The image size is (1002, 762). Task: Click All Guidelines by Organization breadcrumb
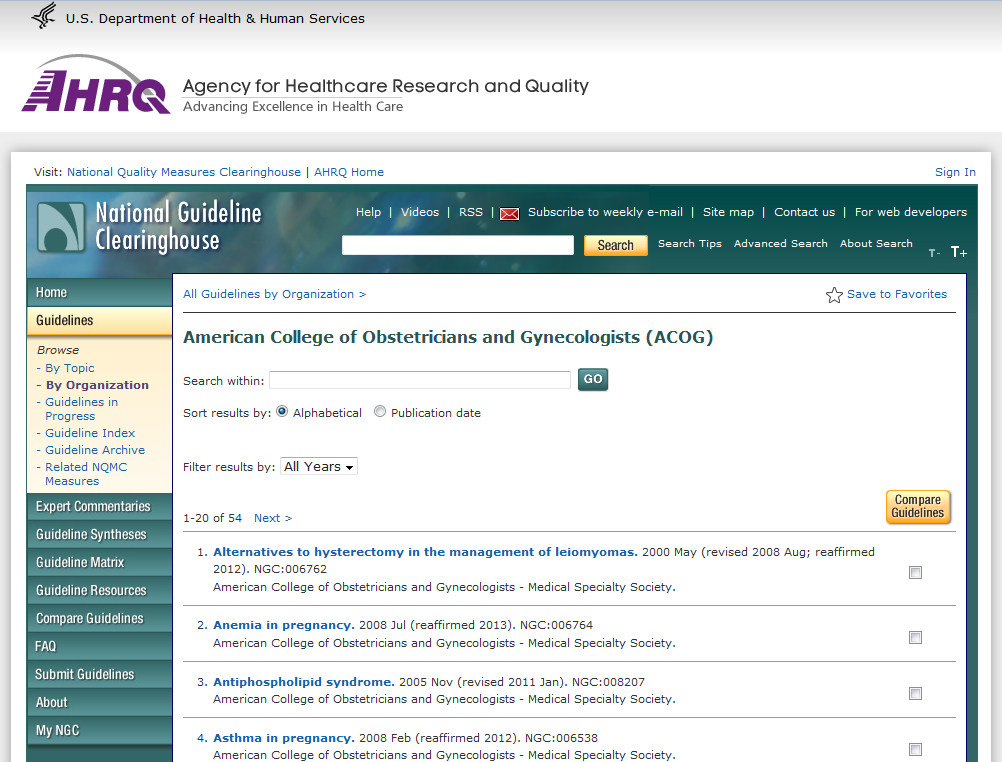[x=274, y=294]
